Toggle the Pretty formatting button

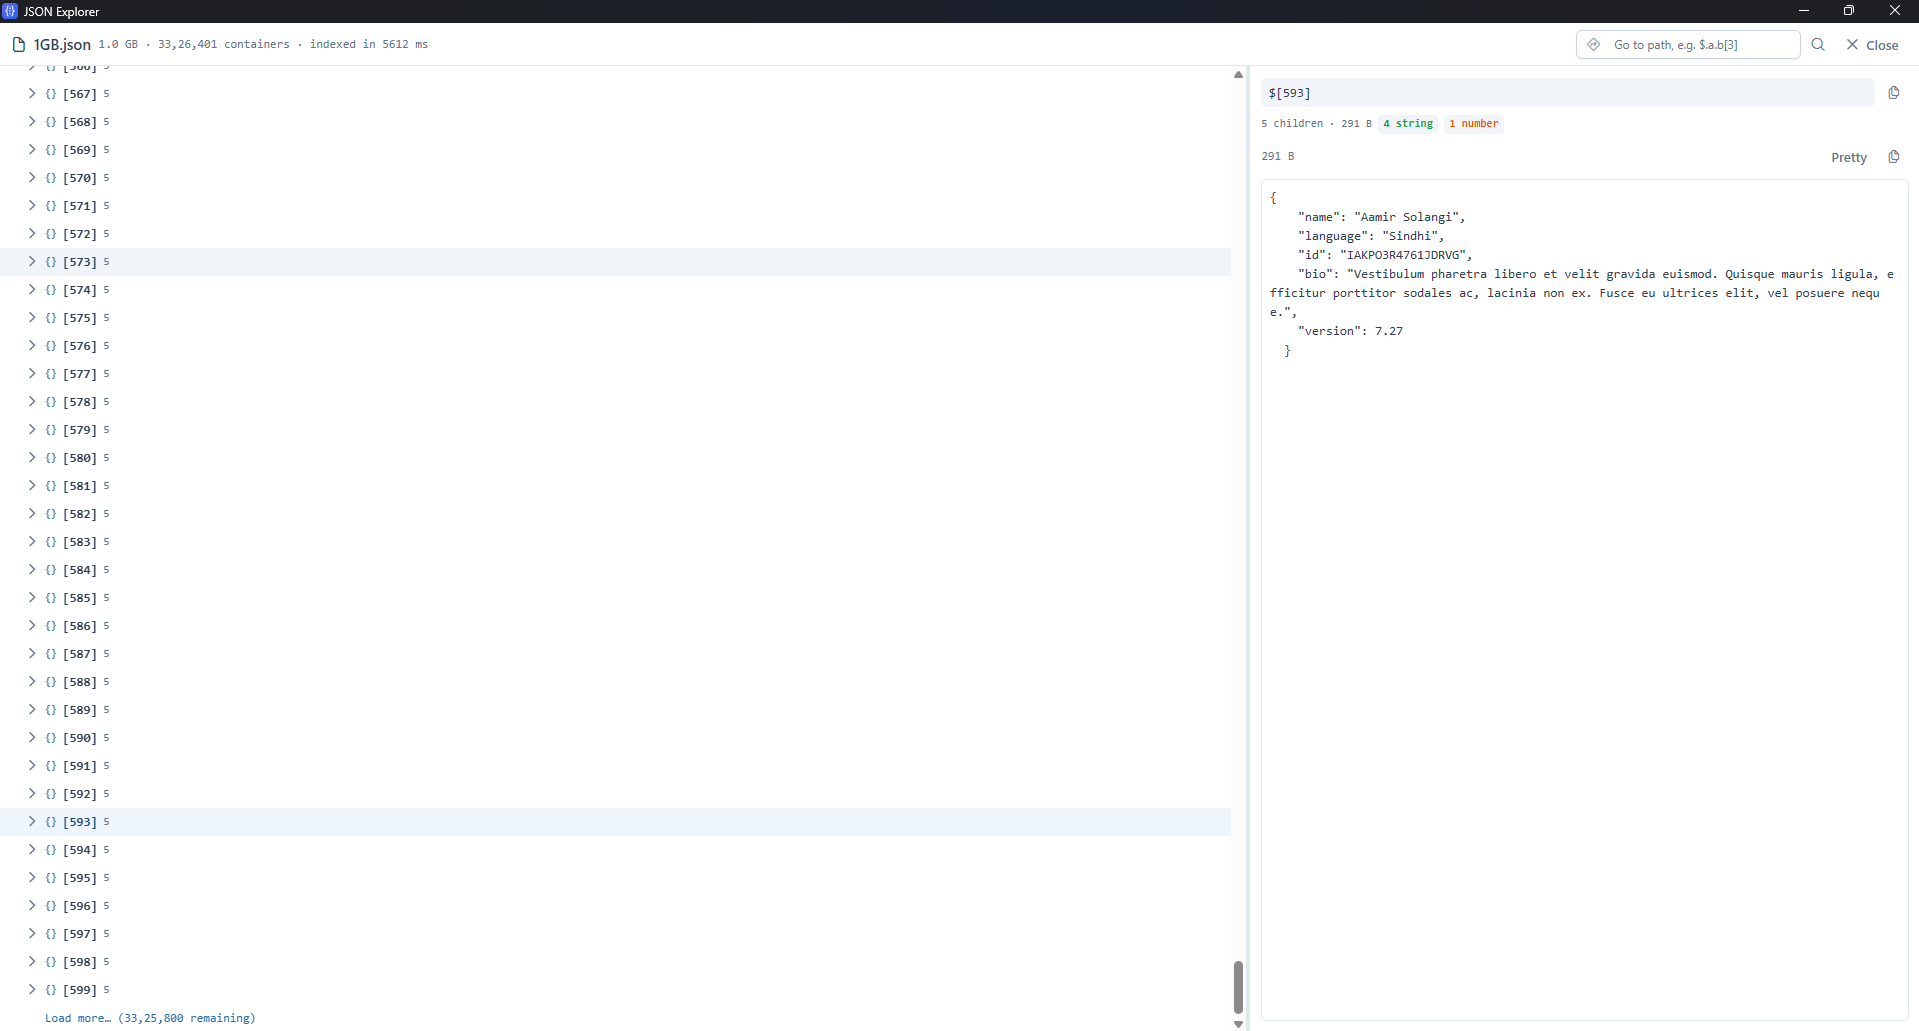pyautogui.click(x=1849, y=157)
